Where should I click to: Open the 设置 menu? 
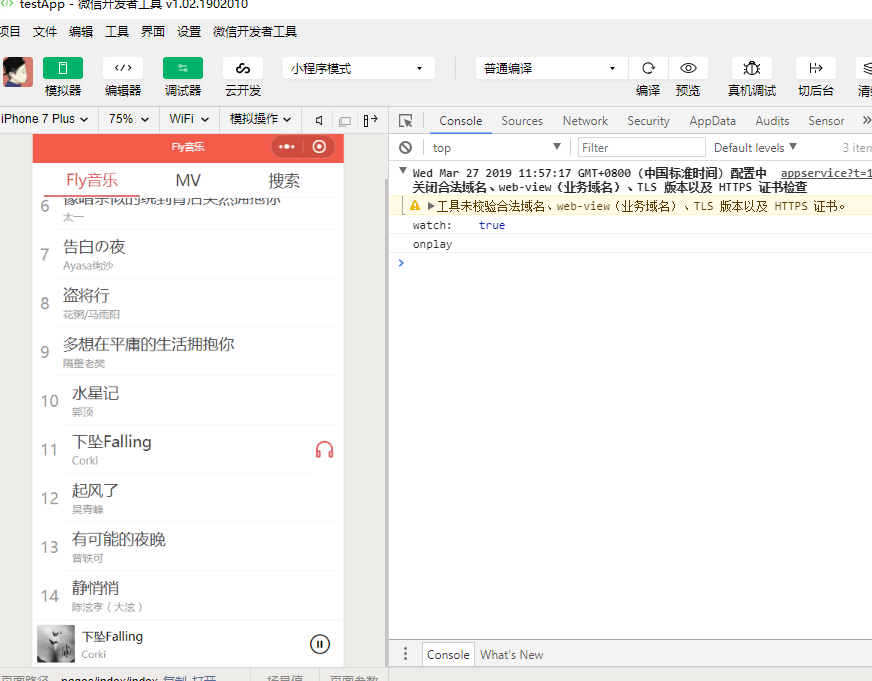[x=189, y=32]
